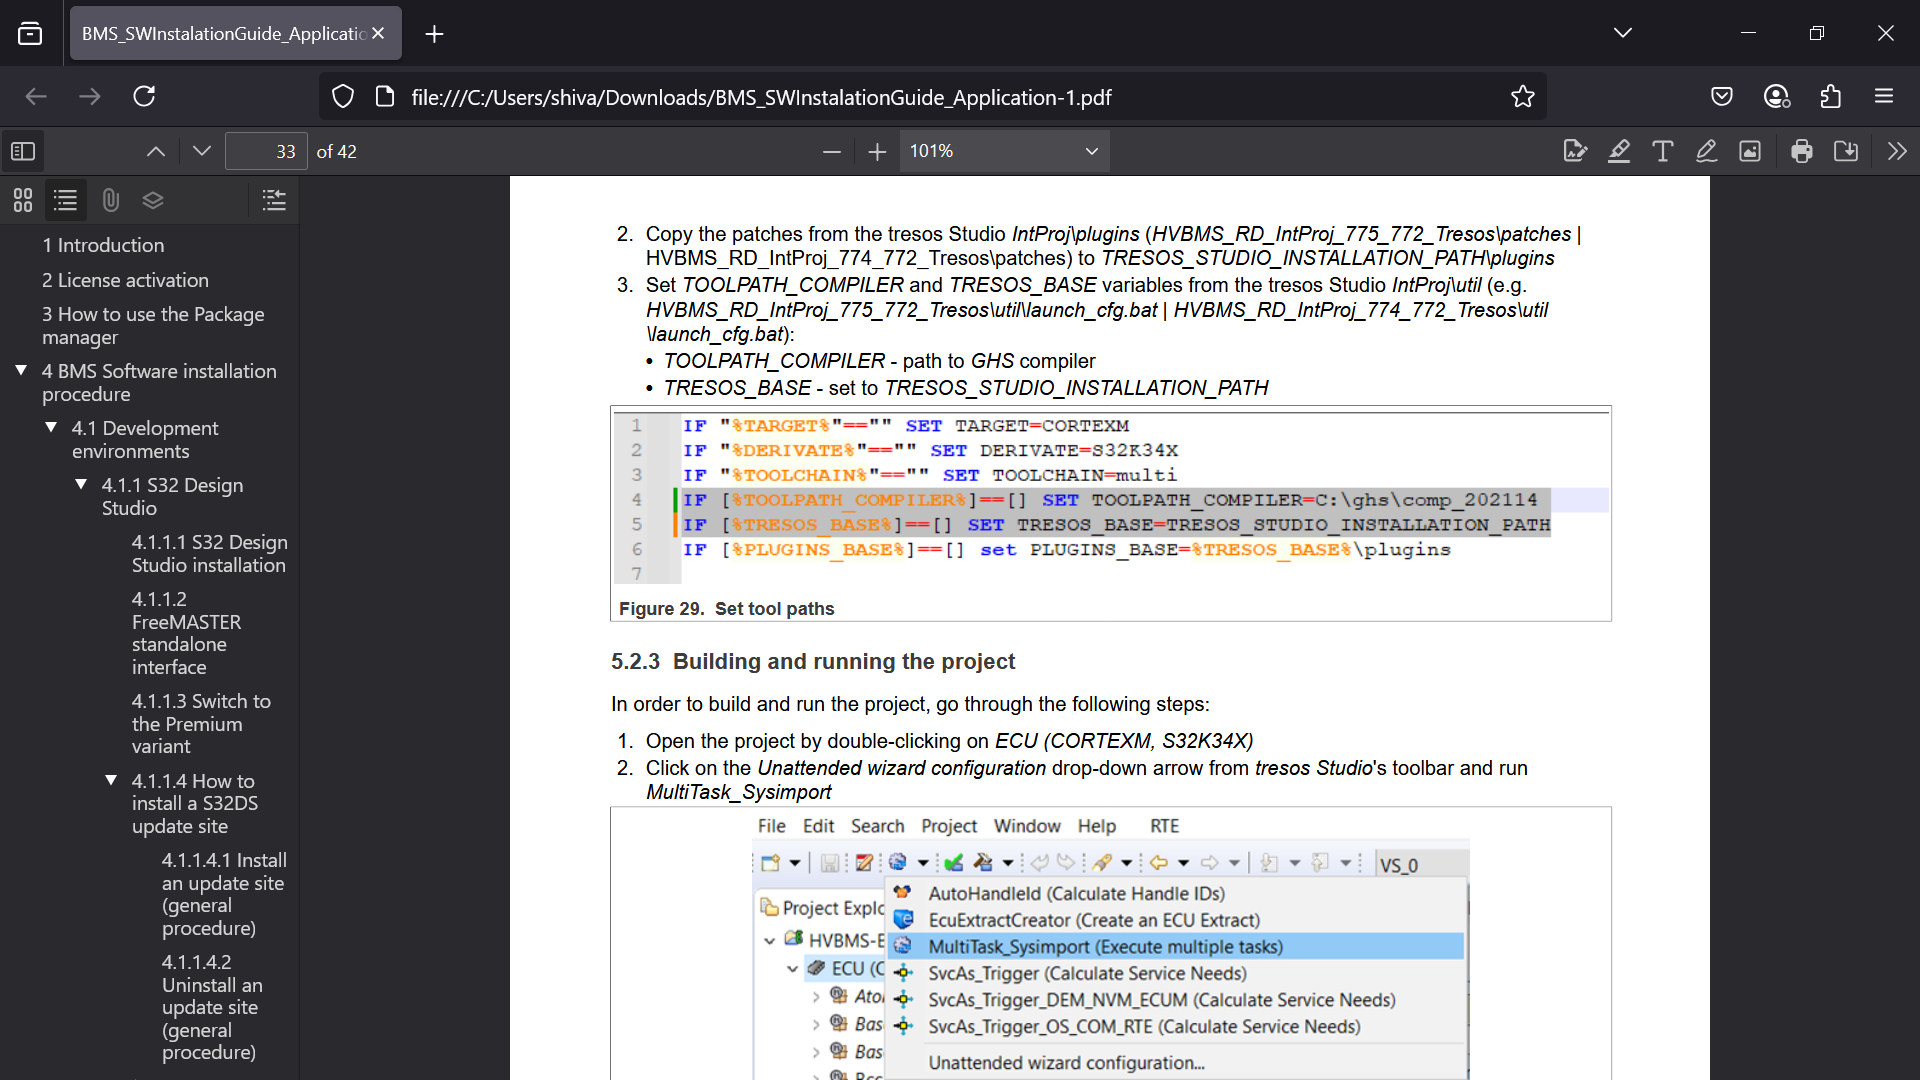Select the draw tool
This screenshot has height=1080, width=1920.
[1706, 151]
